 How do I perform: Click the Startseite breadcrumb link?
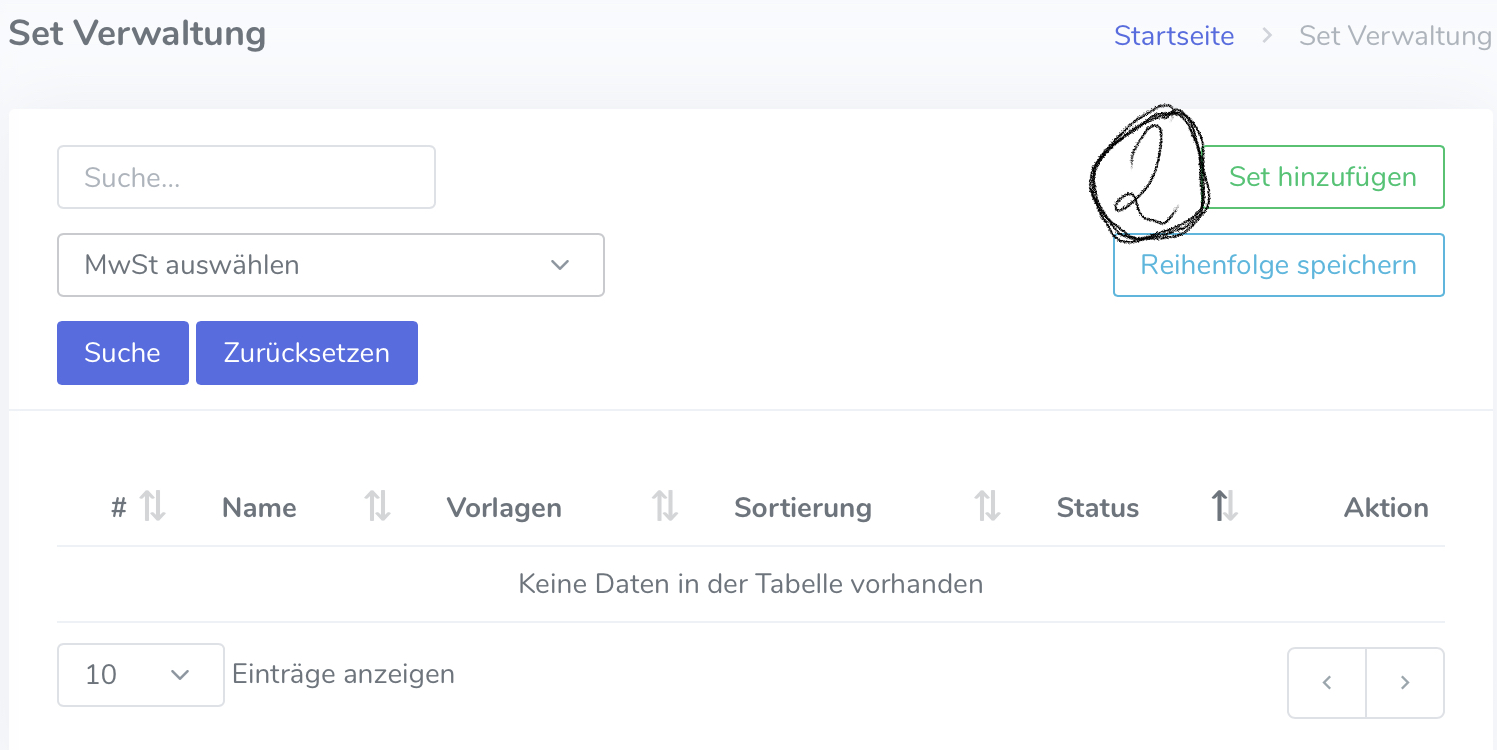(x=1174, y=36)
